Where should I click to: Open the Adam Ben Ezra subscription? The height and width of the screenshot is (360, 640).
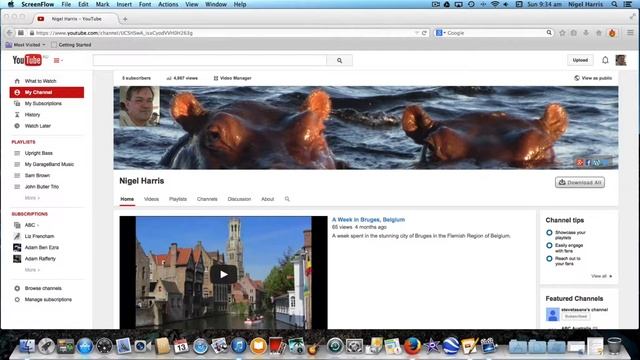tap(42, 247)
